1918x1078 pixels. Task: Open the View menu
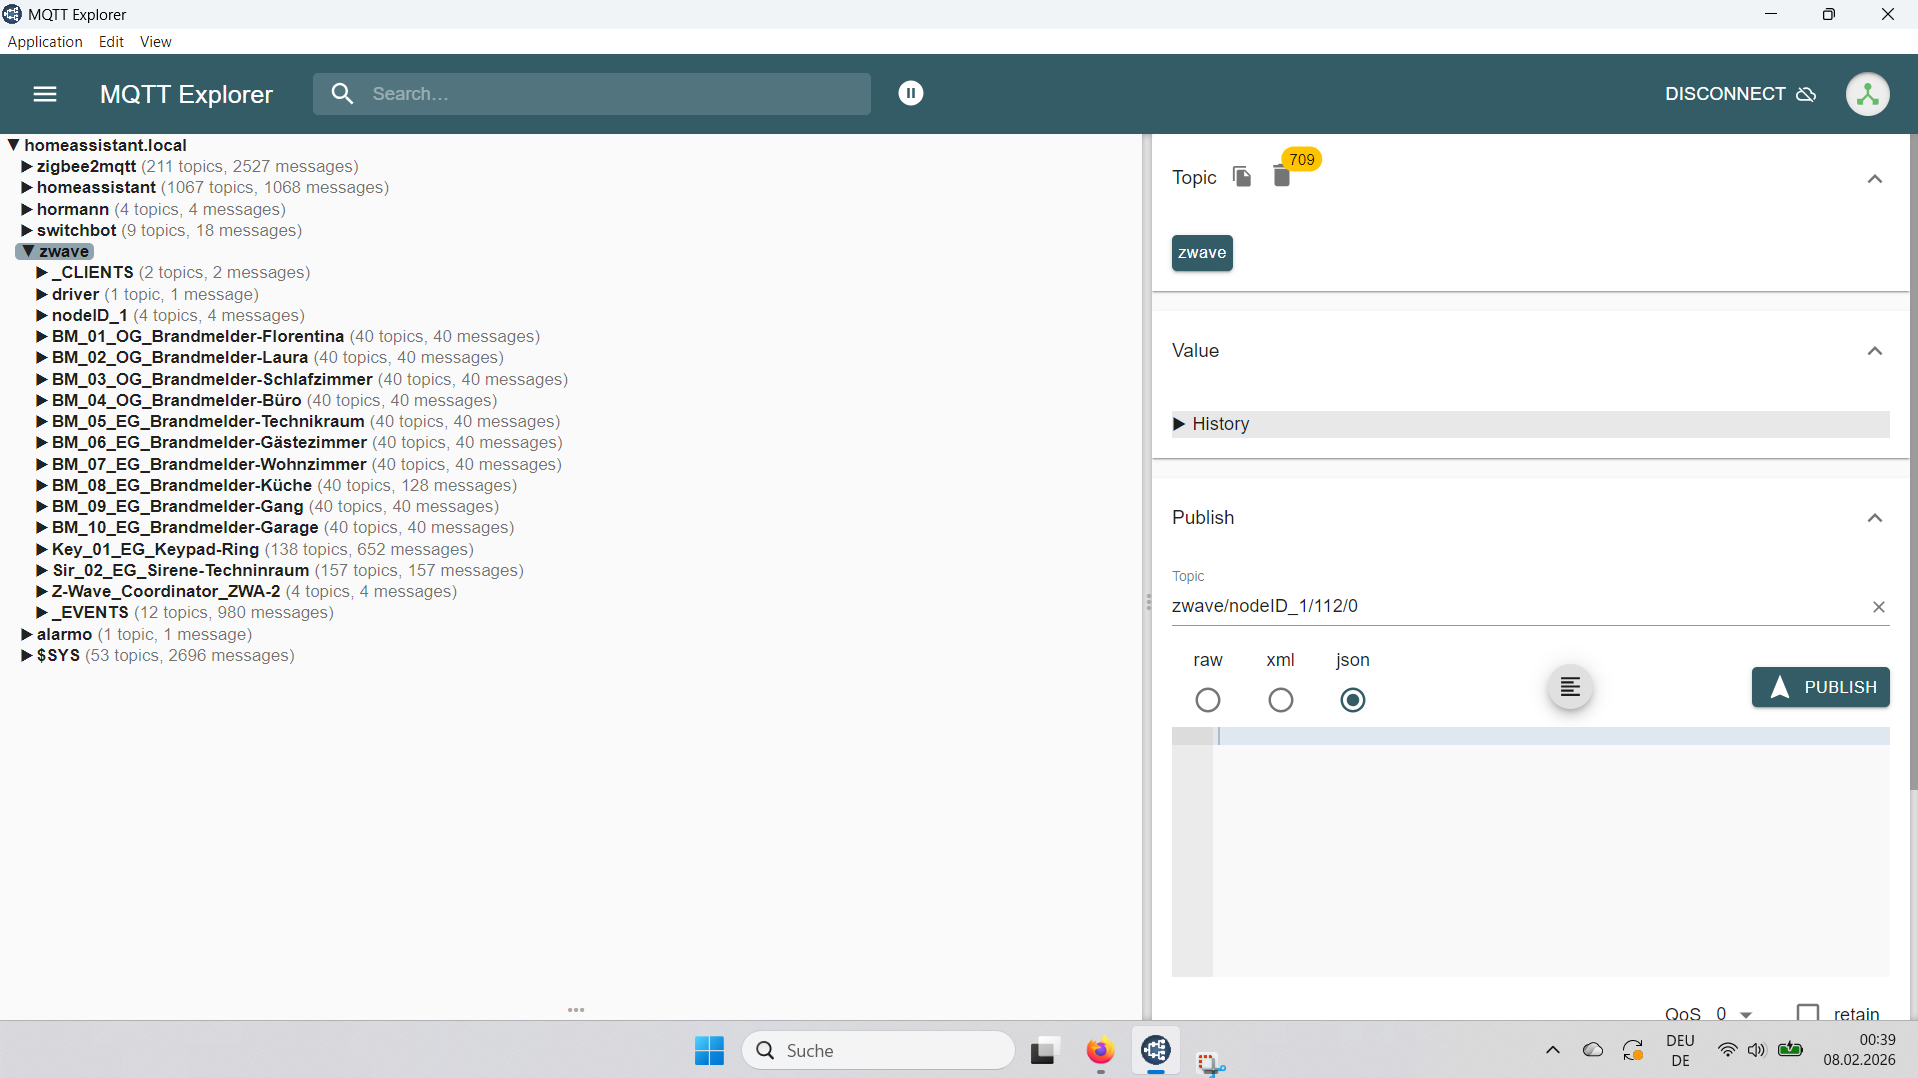click(x=156, y=42)
